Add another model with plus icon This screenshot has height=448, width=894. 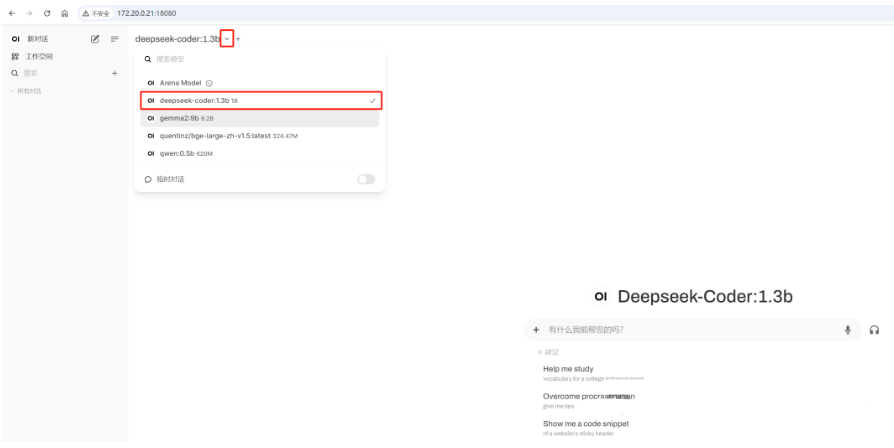(238, 39)
